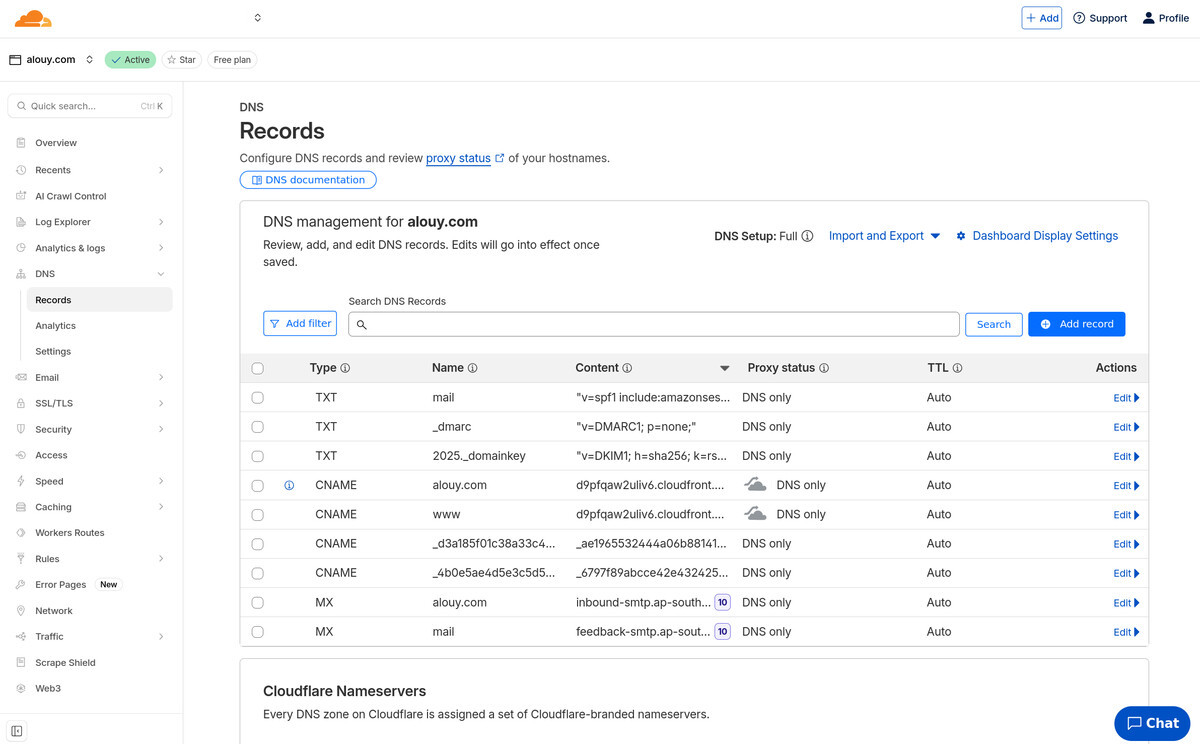Screen dimensions: 1200x744
Task: Star the alouy.com domain
Action: coord(181,60)
